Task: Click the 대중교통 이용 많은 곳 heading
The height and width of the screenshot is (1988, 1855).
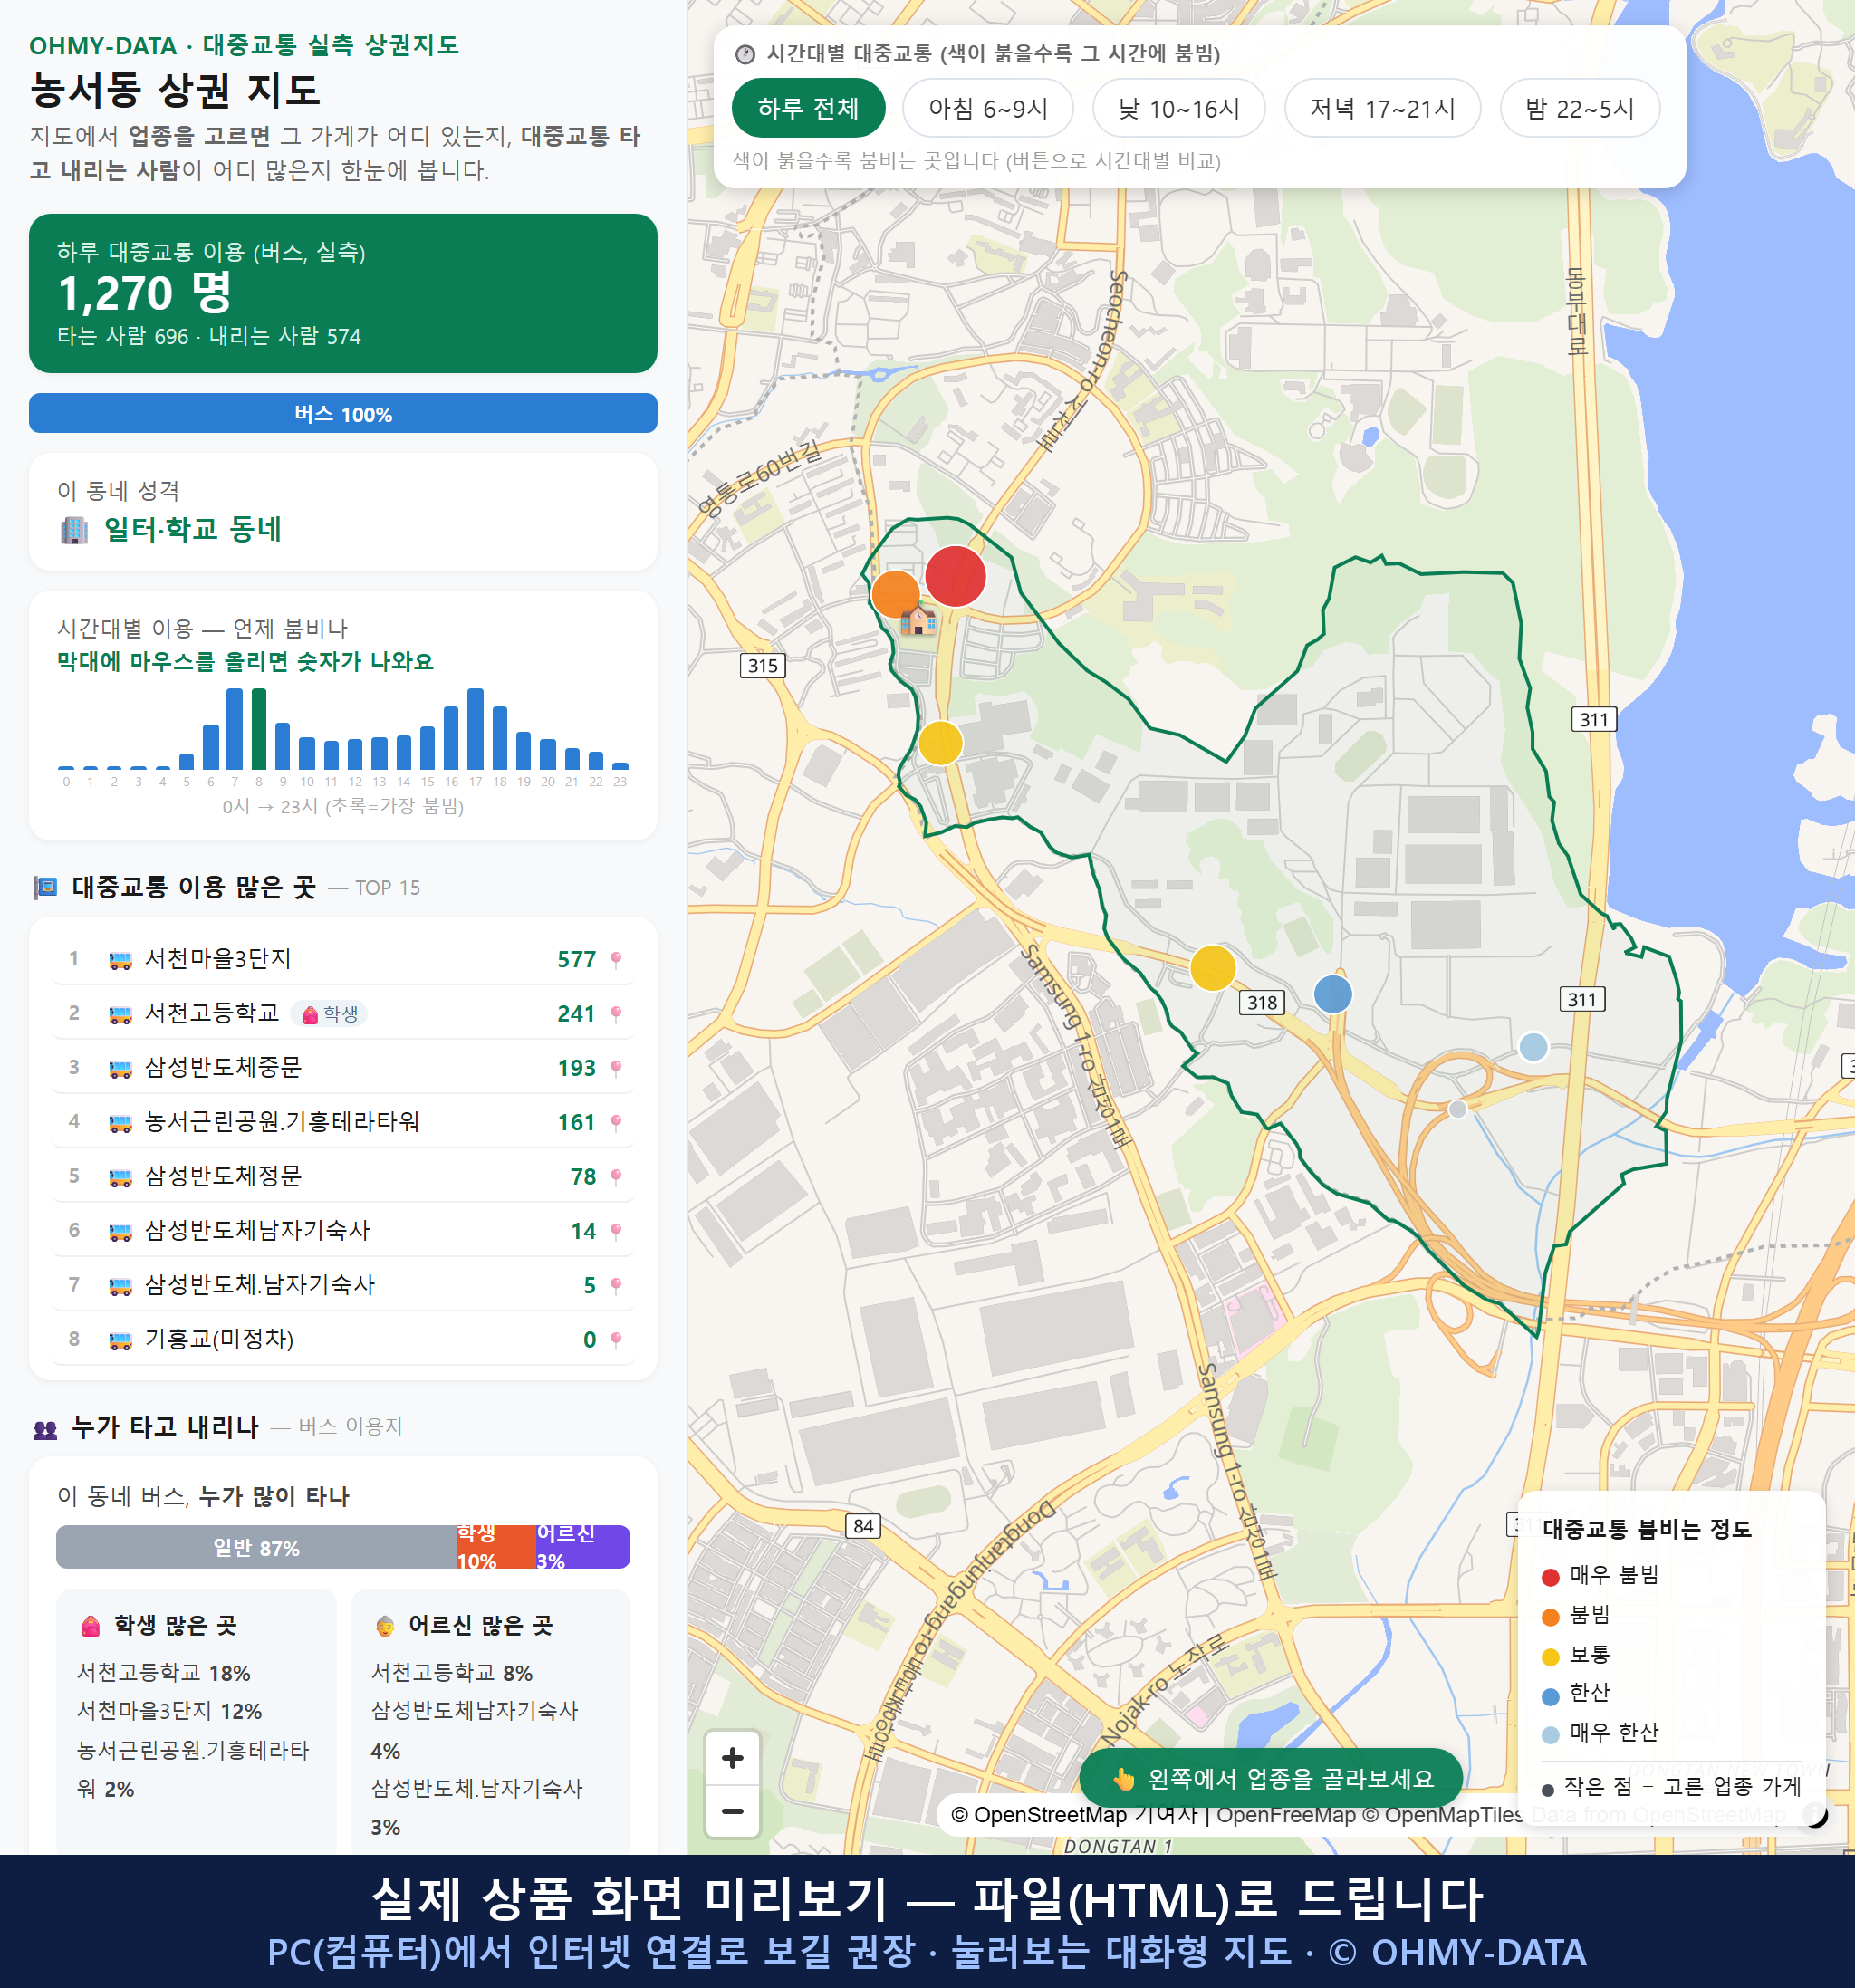Action: [x=194, y=887]
